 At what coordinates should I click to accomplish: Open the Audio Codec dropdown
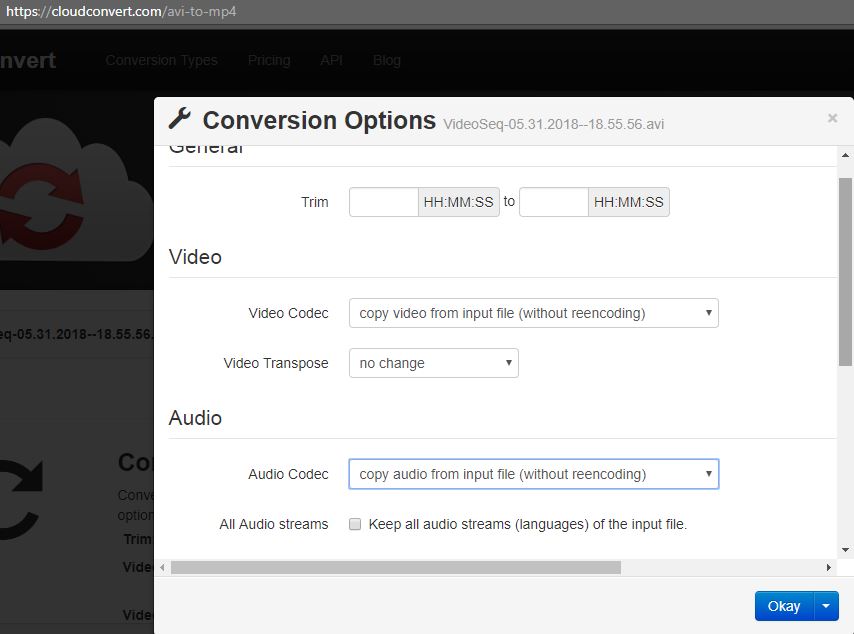click(x=533, y=474)
